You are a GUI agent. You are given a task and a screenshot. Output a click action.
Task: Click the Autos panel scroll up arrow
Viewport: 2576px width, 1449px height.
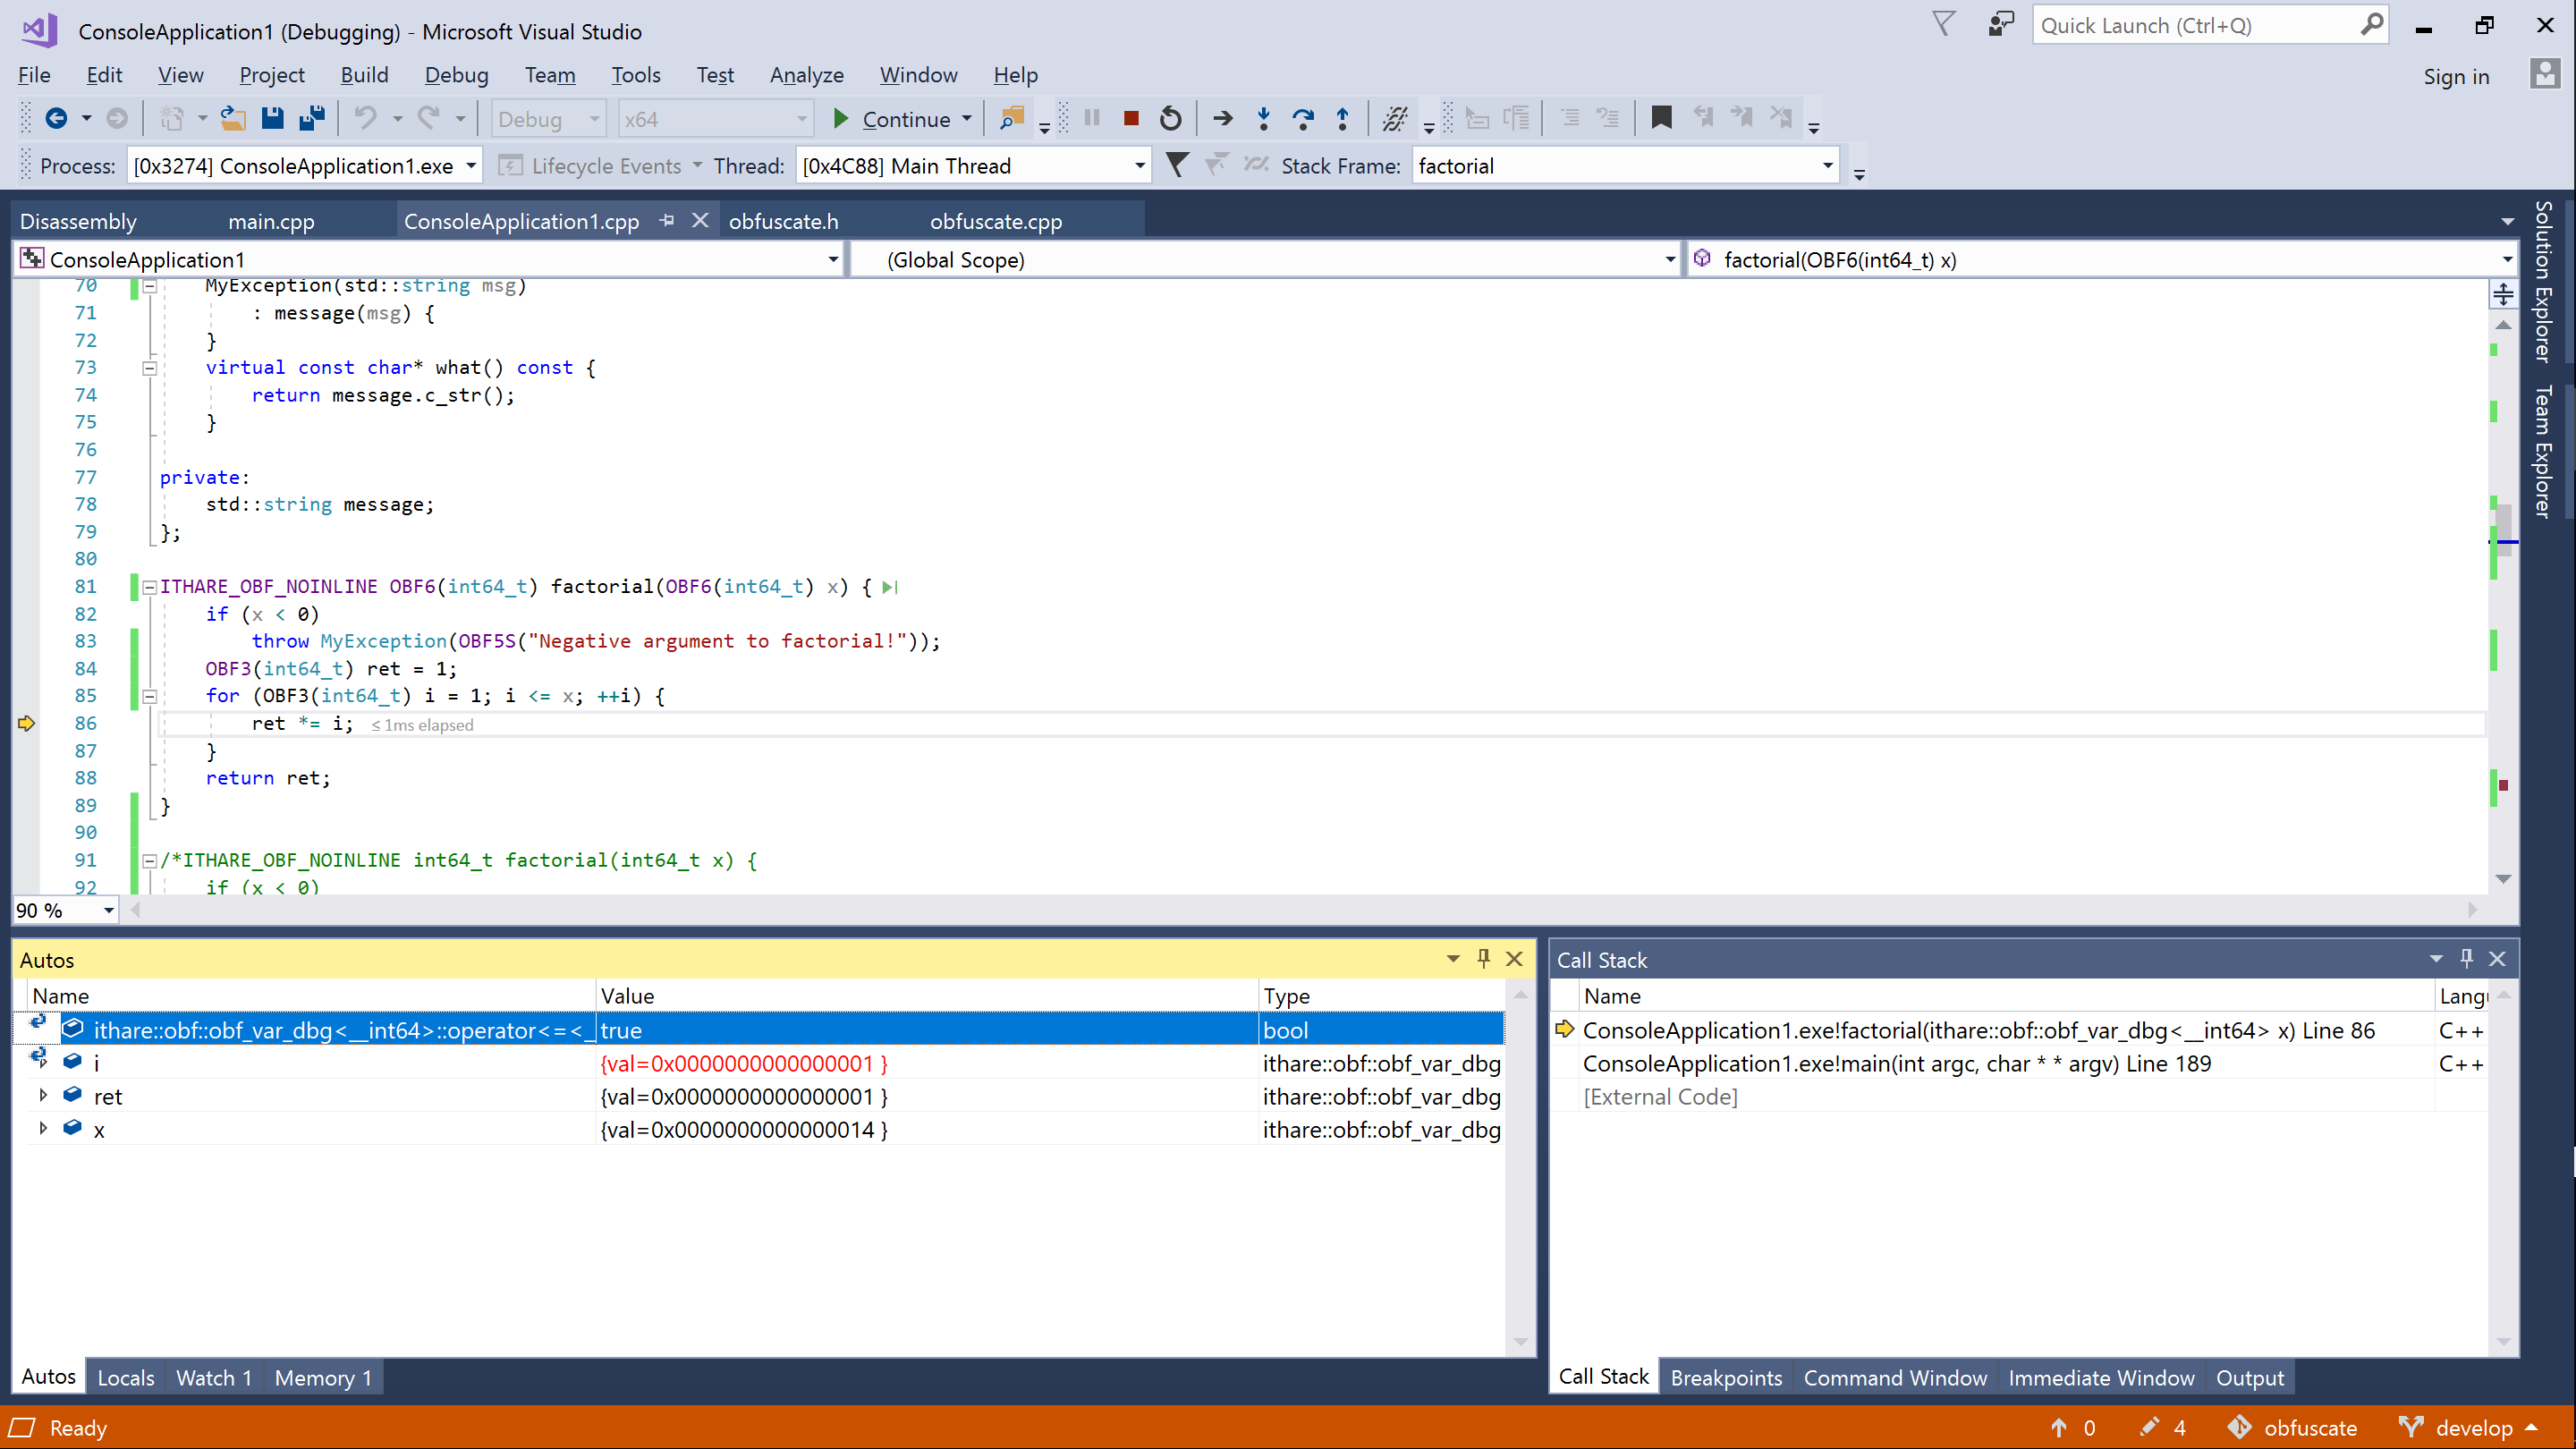[1520, 995]
